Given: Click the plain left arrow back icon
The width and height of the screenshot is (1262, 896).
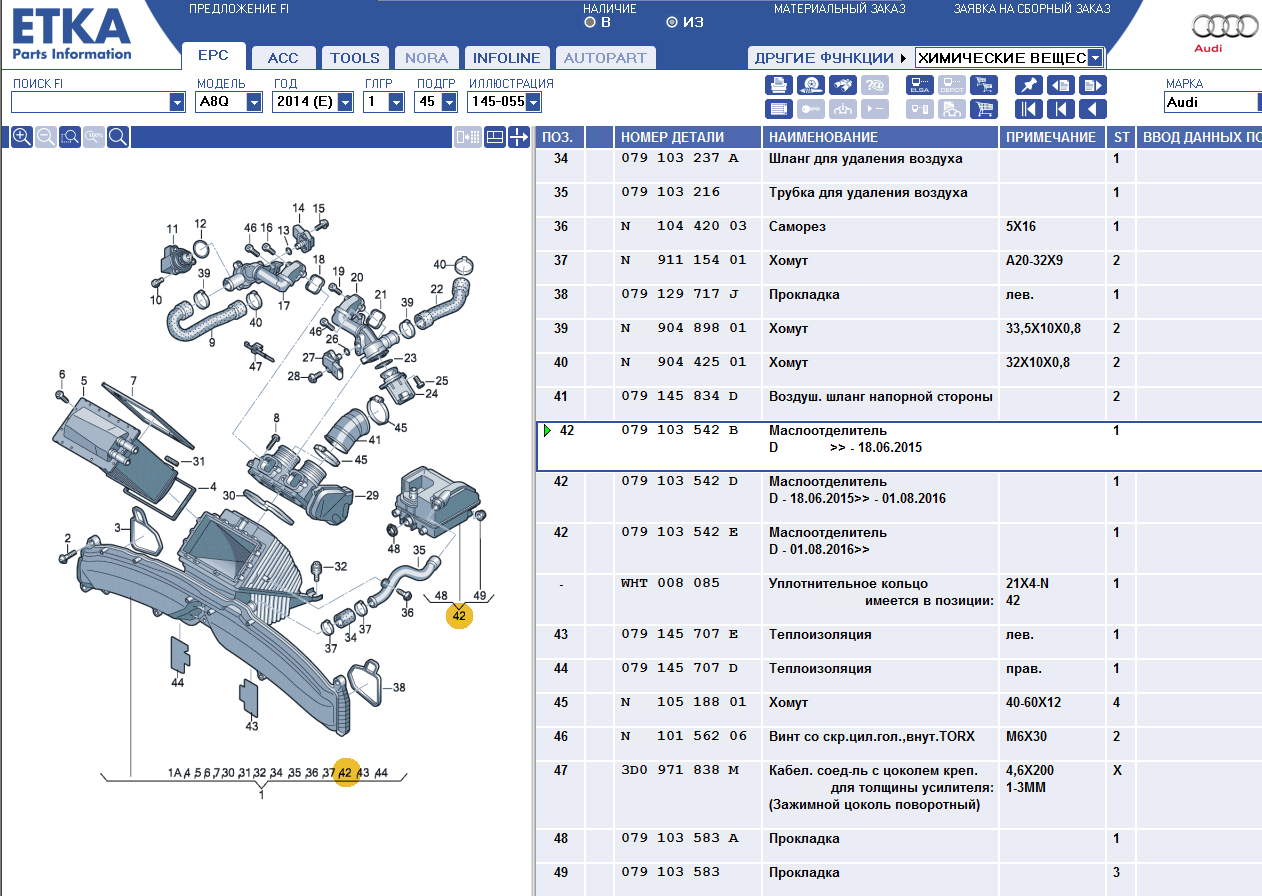Looking at the screenshot, I should (1093, 109).
